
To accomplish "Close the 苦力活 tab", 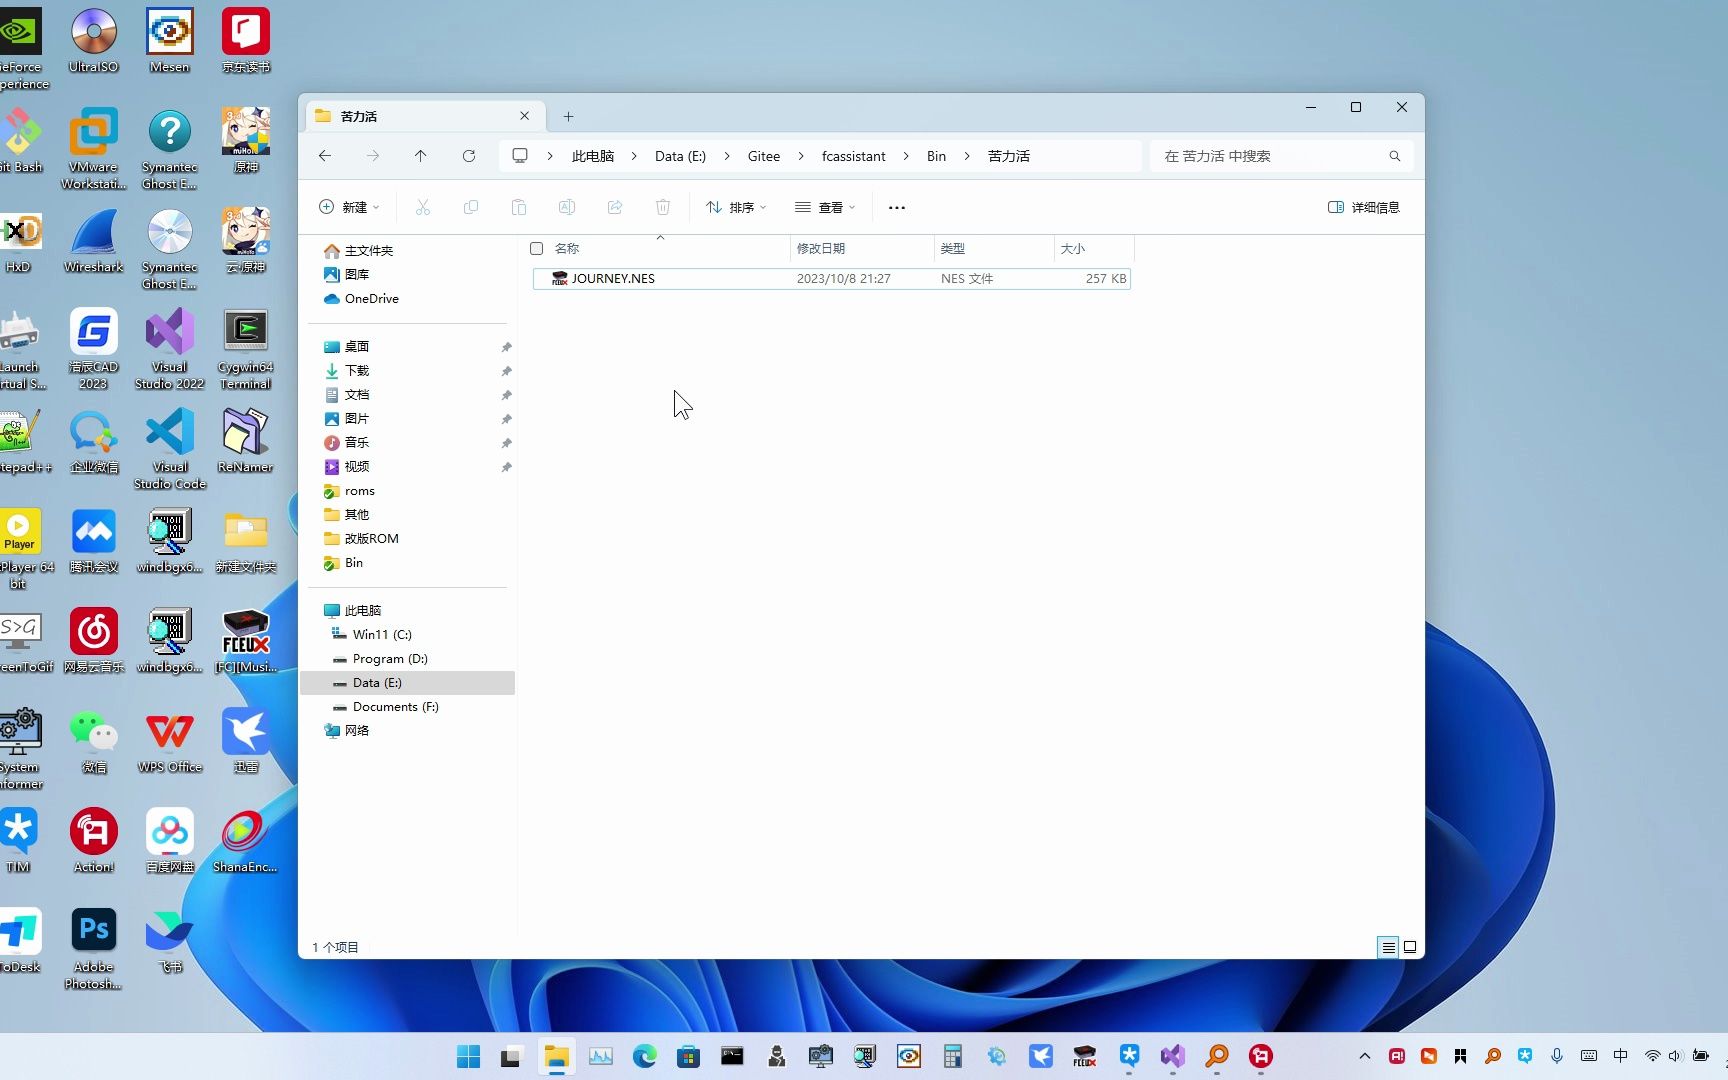I will [525, 116].
